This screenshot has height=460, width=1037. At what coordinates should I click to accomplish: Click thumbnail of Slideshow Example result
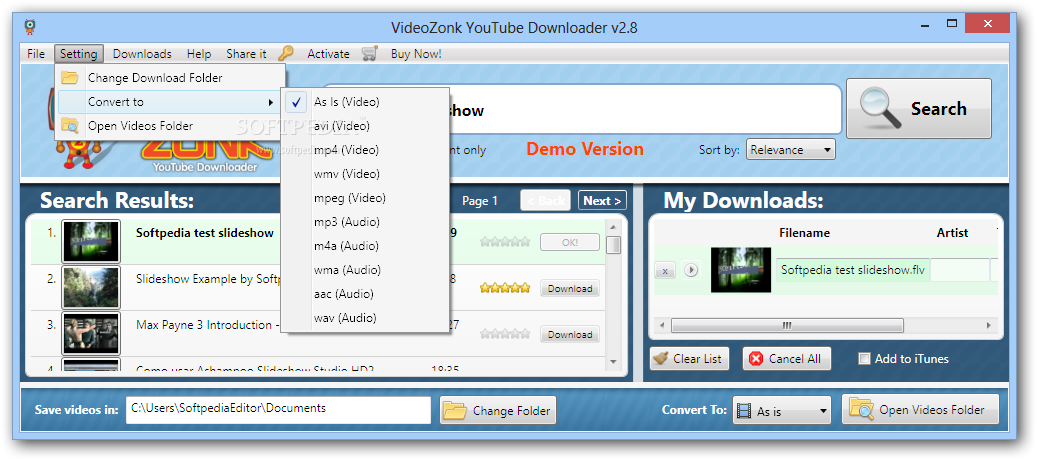click(x=91, y=288)
